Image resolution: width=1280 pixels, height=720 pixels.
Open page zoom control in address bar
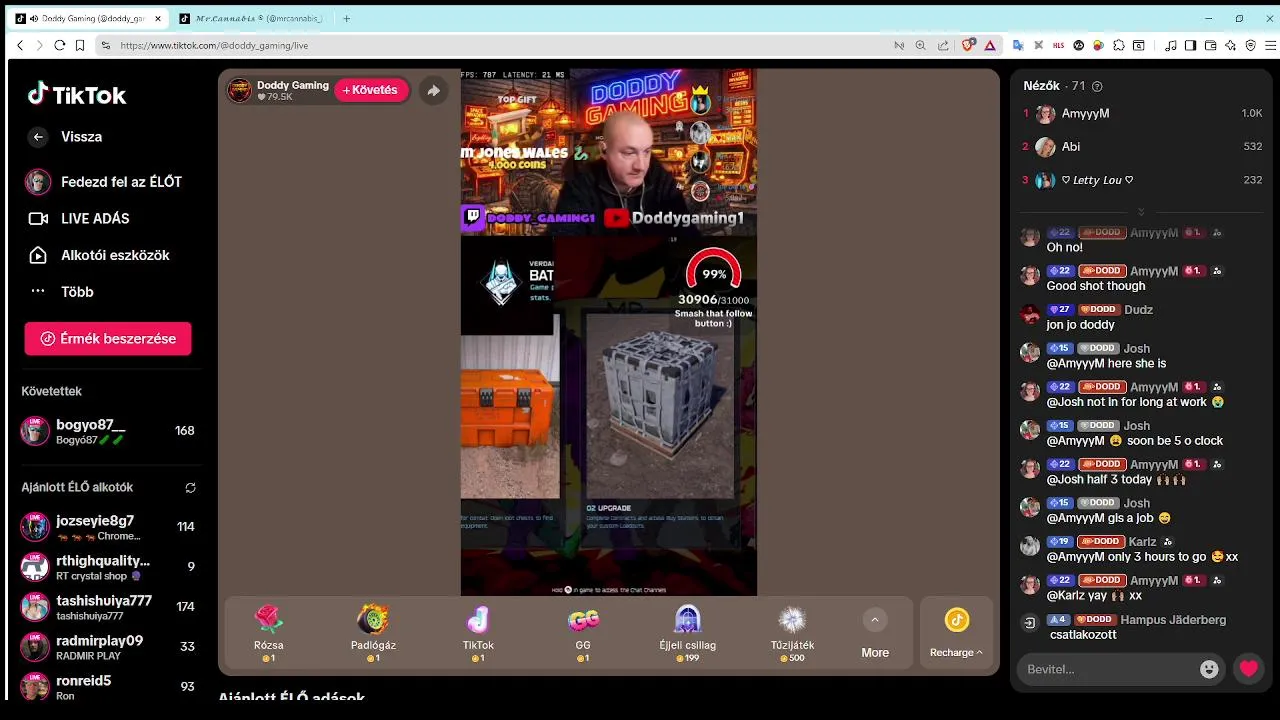(922, 45)
